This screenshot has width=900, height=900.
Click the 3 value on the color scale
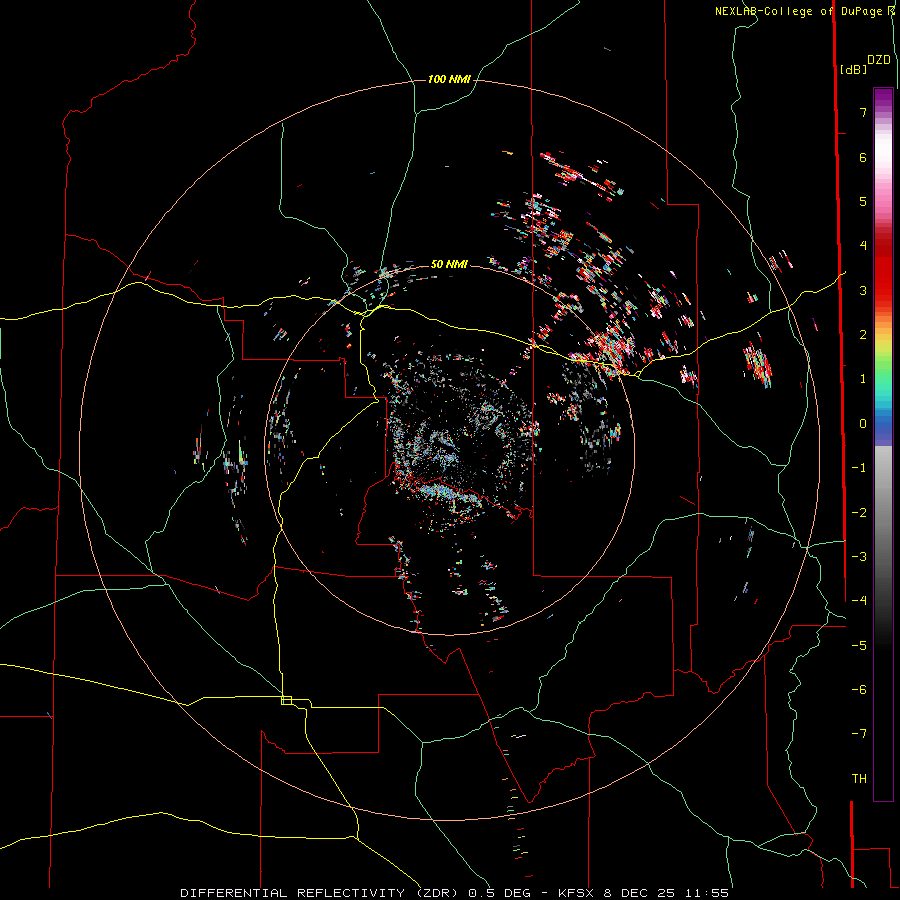pos(863,290)
